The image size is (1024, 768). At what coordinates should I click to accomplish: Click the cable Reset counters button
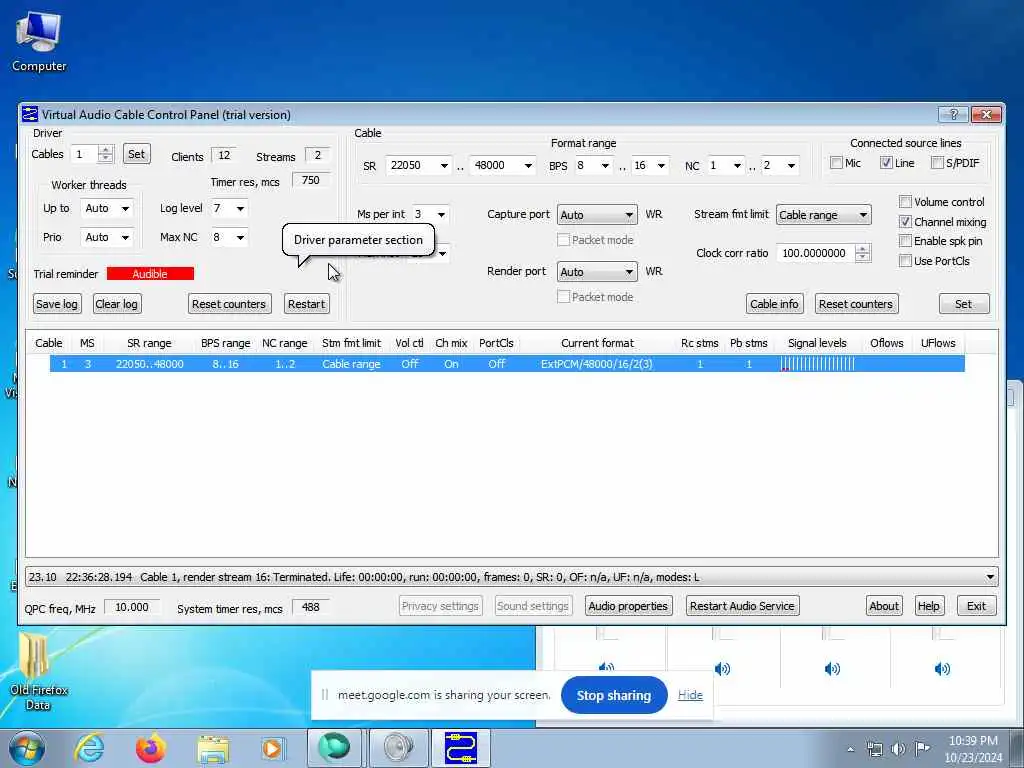[x=856, y=304]
